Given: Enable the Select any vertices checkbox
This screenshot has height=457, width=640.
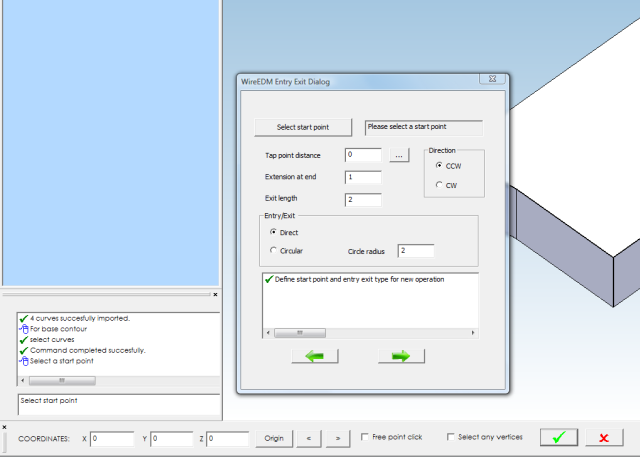Looking at the screenshot, I should 451,437.
